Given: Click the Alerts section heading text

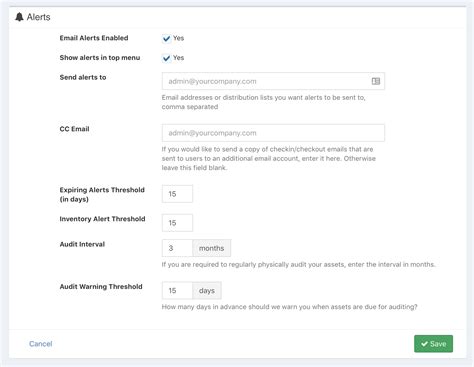Looking at the screenshot, I should 39,17.
